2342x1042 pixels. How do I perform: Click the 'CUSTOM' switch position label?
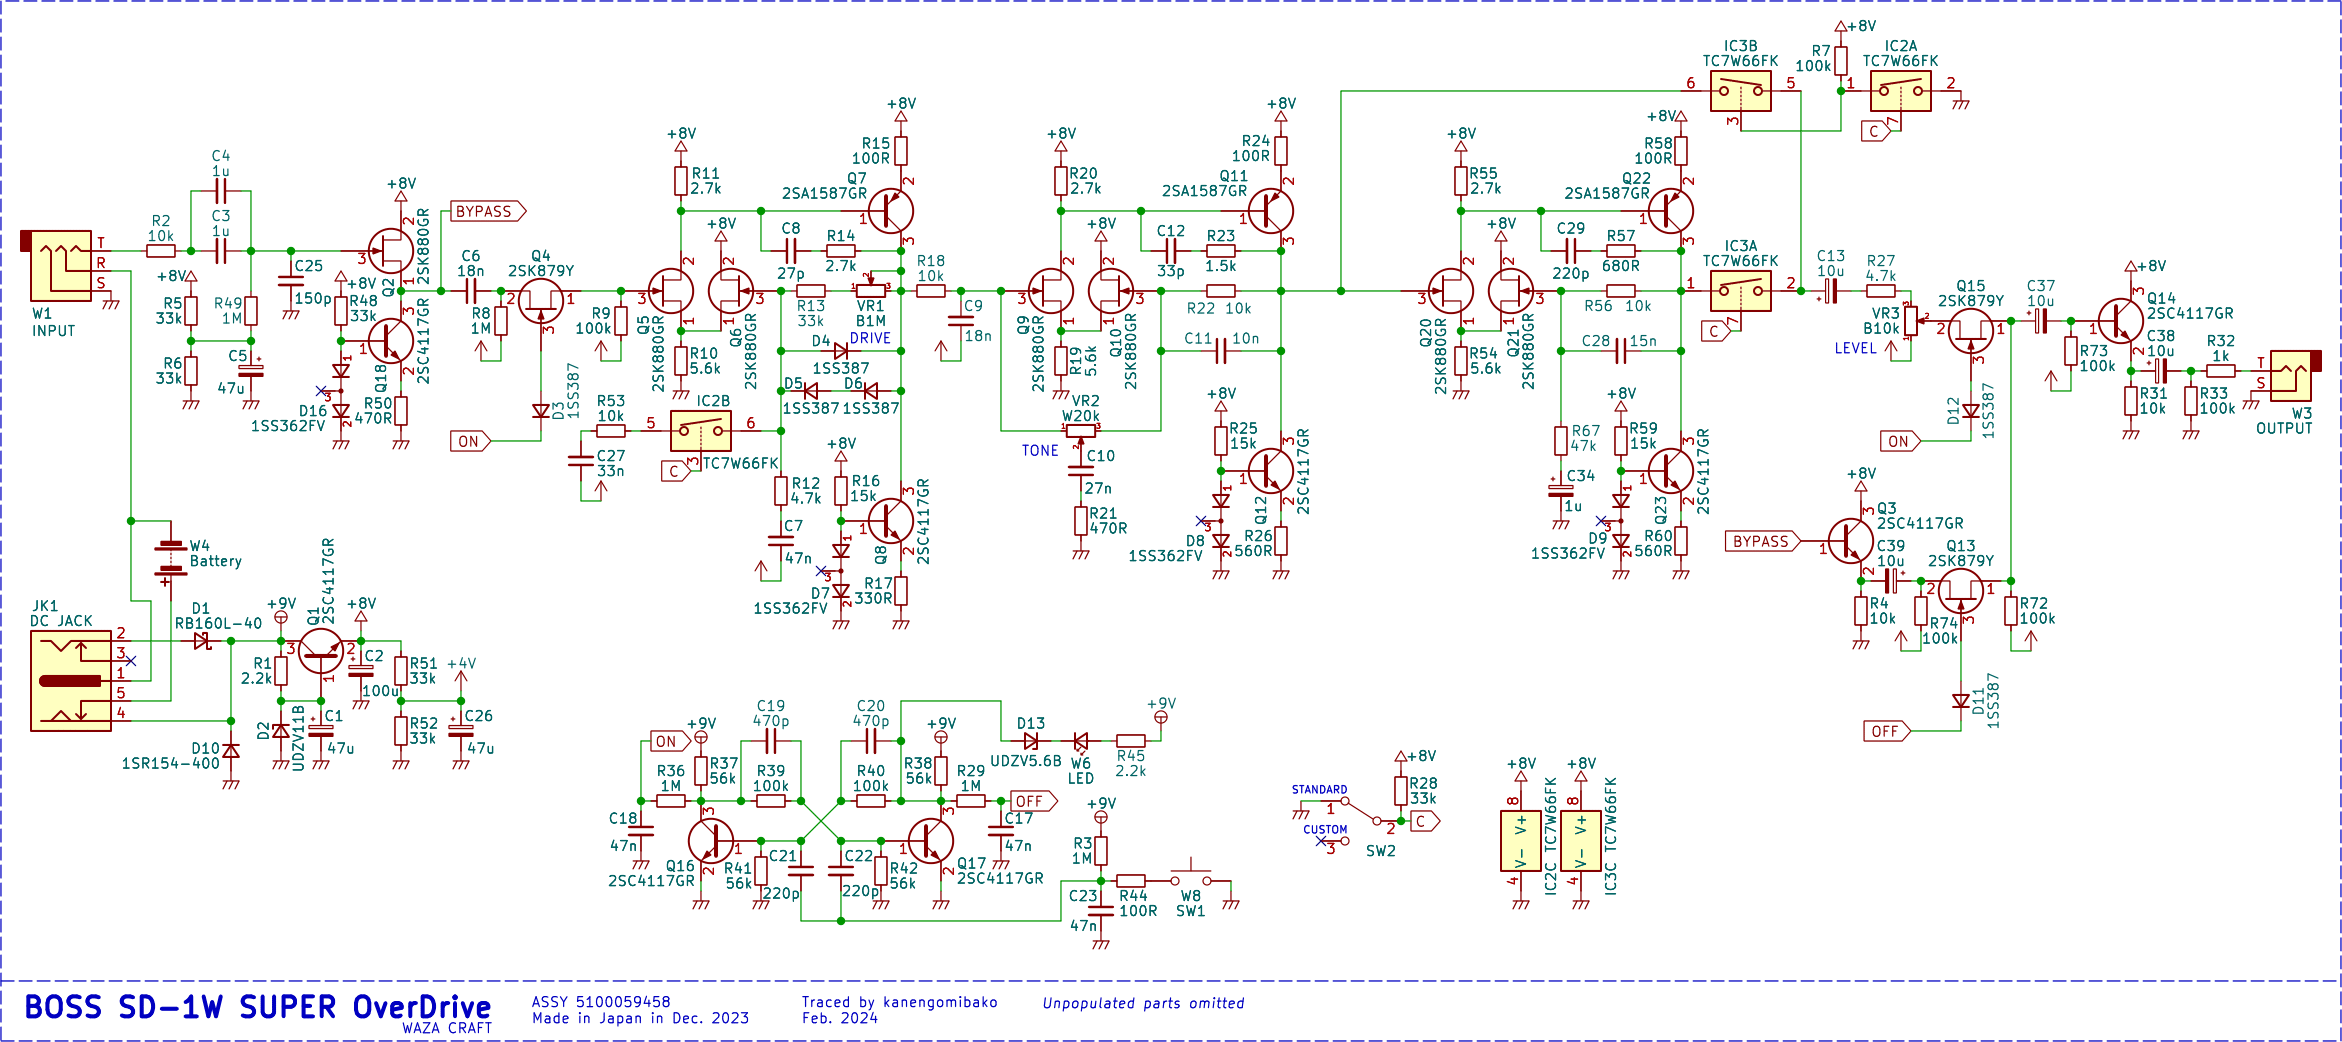(x=1325, y=830)
